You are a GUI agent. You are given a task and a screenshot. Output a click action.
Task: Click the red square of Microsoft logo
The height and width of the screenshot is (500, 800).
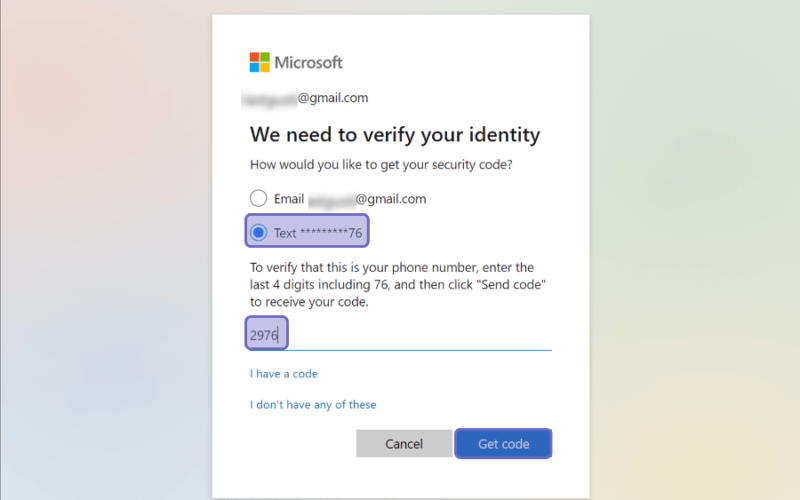click(254, 57)
